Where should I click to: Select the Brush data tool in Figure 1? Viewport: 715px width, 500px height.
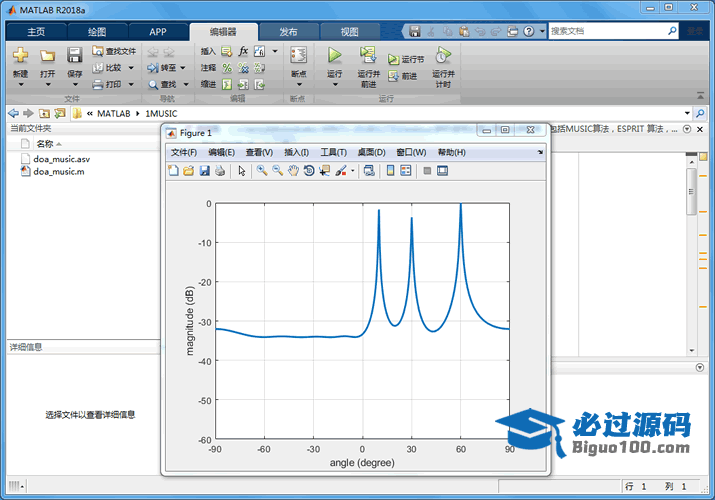[341, 170]
